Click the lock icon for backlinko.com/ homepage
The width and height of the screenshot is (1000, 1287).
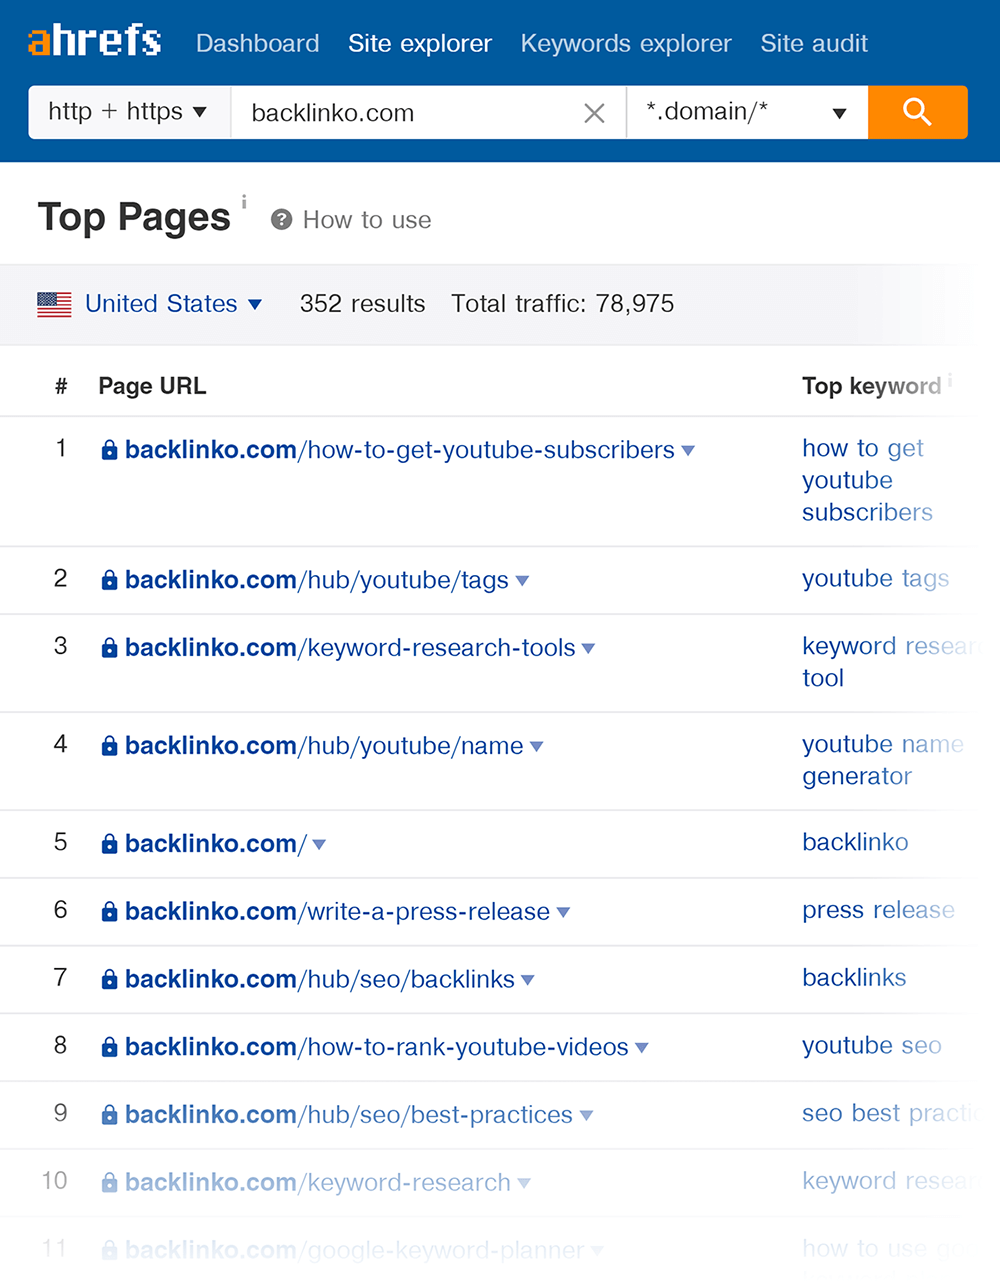pos(110,845)
